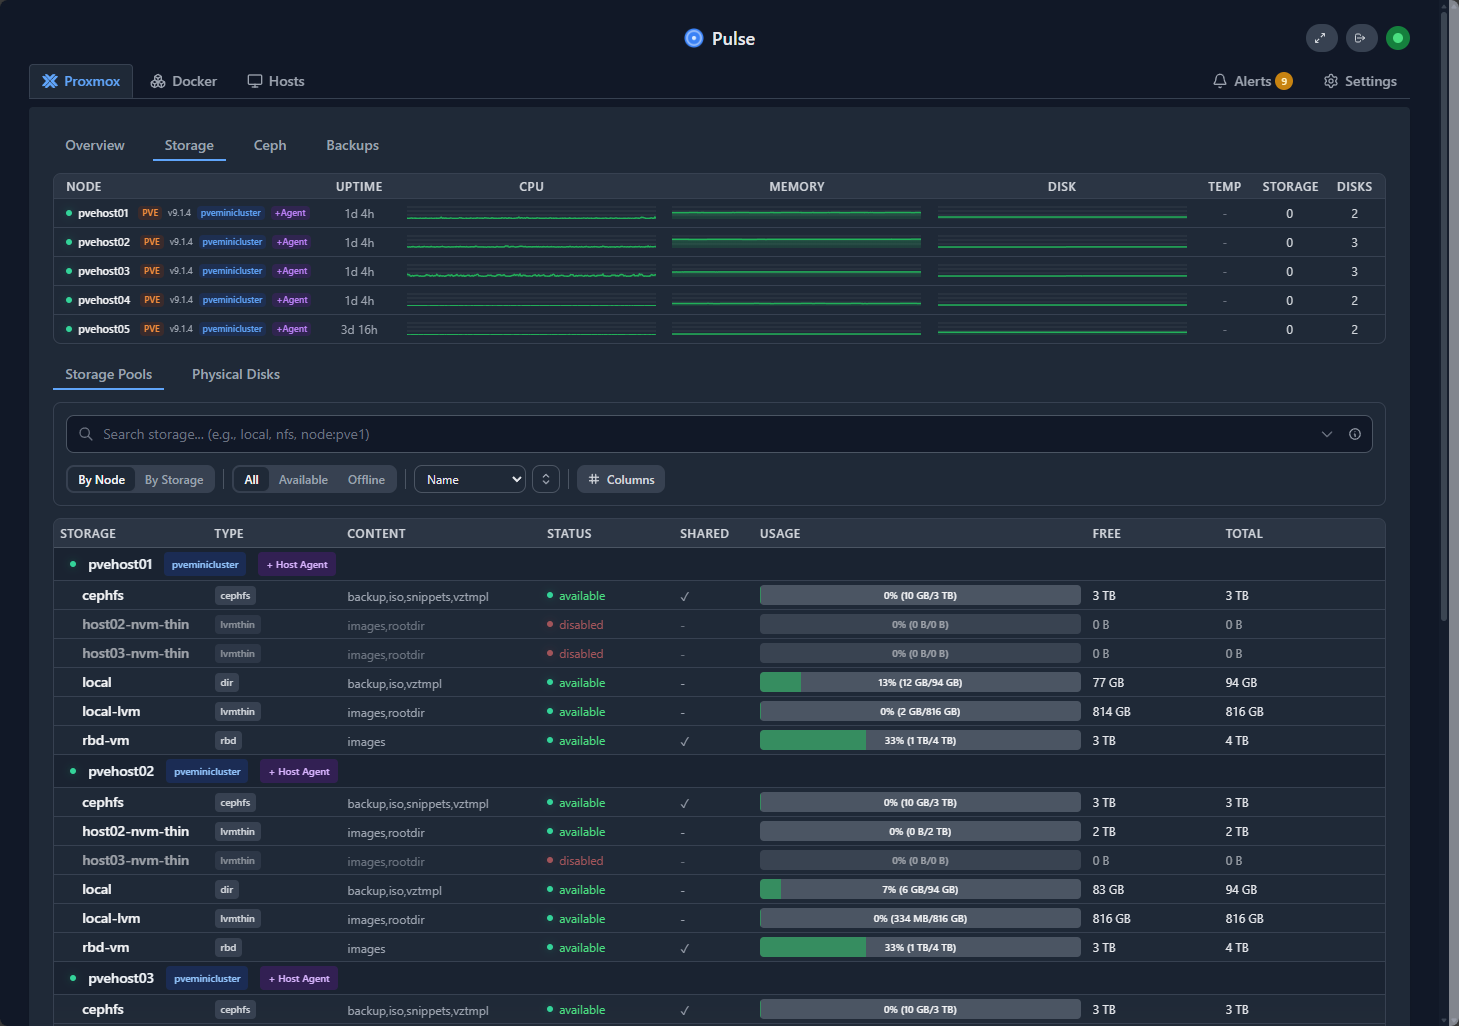Image resolution: width=1459 pixels, height=1026 pixels.
Task: Open the Docker section icon
Action: coord(157,81)
